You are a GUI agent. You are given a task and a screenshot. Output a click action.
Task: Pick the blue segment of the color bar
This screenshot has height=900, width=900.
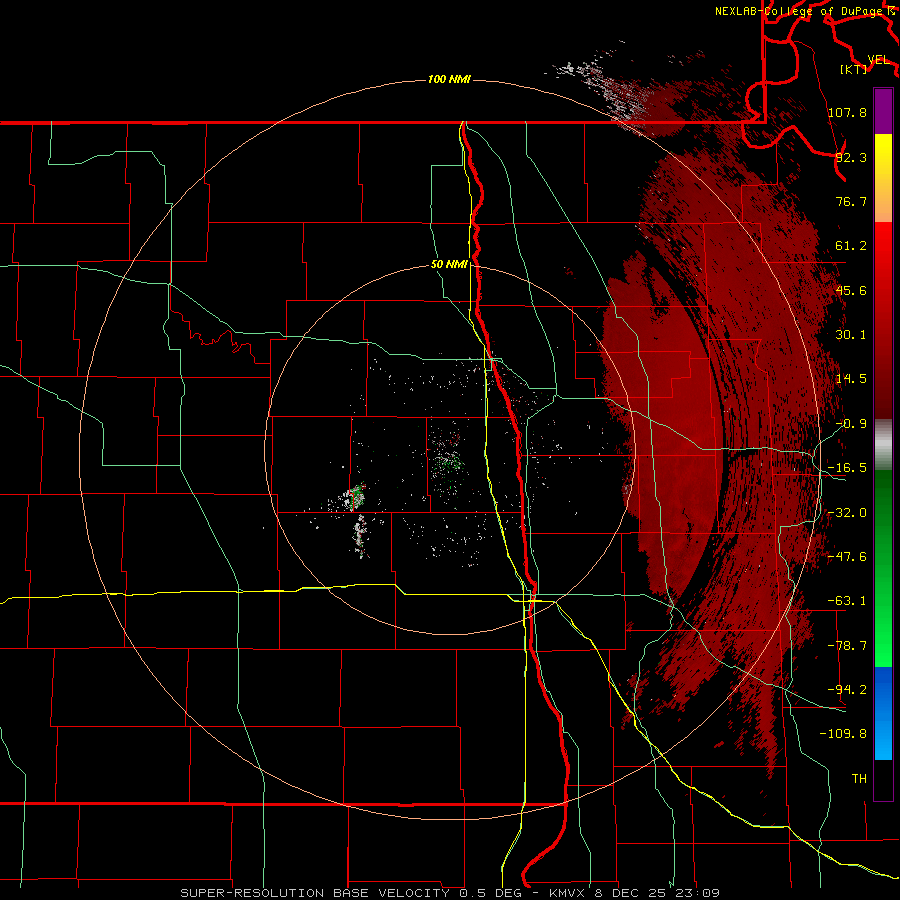click(x=883, y=713)
